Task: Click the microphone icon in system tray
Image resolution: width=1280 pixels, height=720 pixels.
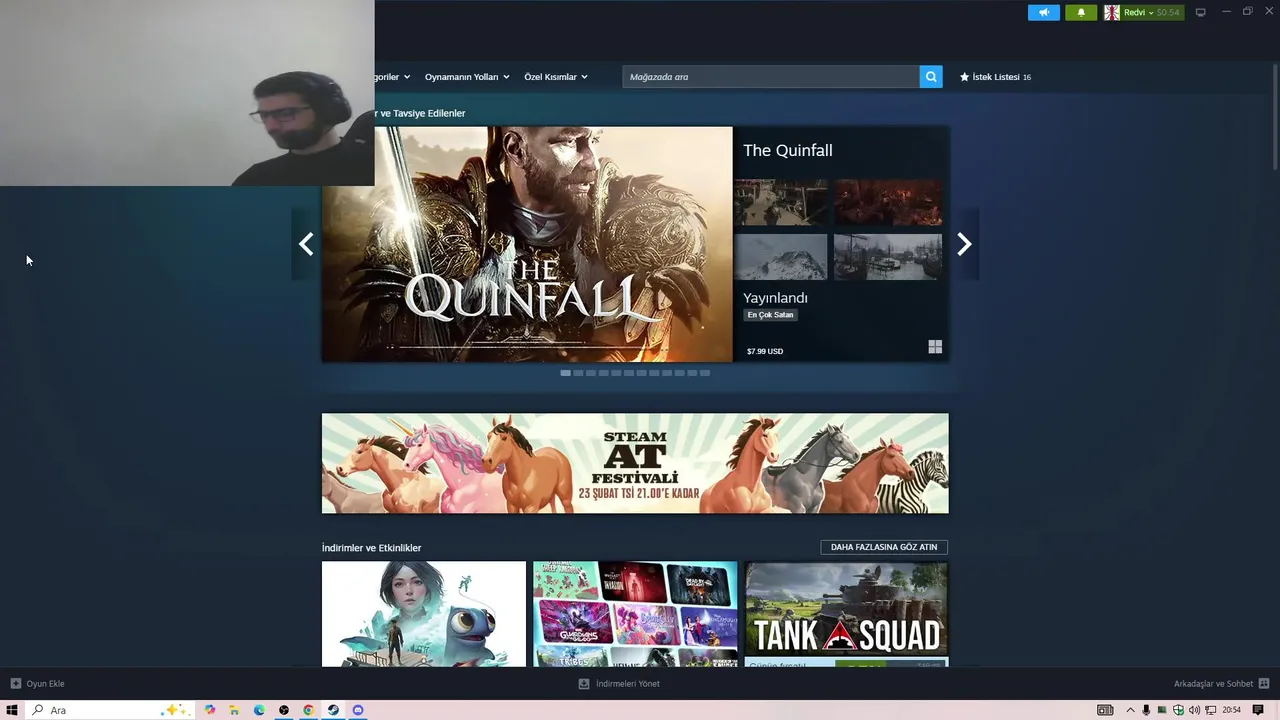Action: [1146, 710]
